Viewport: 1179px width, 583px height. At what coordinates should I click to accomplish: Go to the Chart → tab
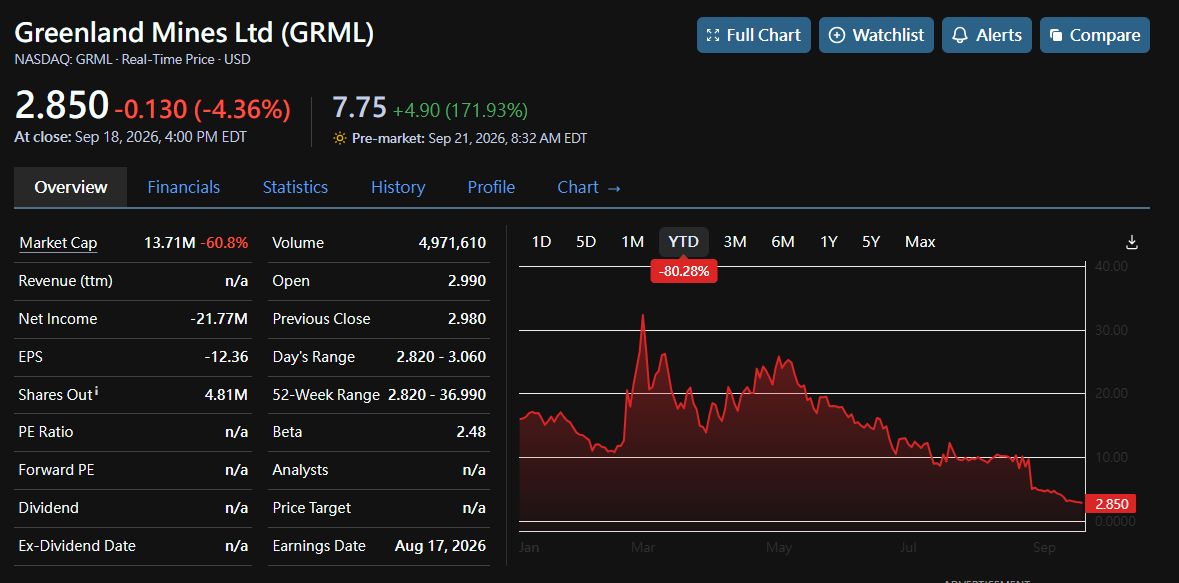click(x=589, y=187)
